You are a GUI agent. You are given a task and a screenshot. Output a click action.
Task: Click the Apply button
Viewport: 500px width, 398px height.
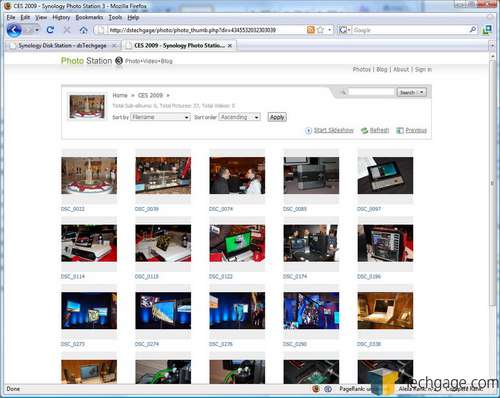pos(277,117)
